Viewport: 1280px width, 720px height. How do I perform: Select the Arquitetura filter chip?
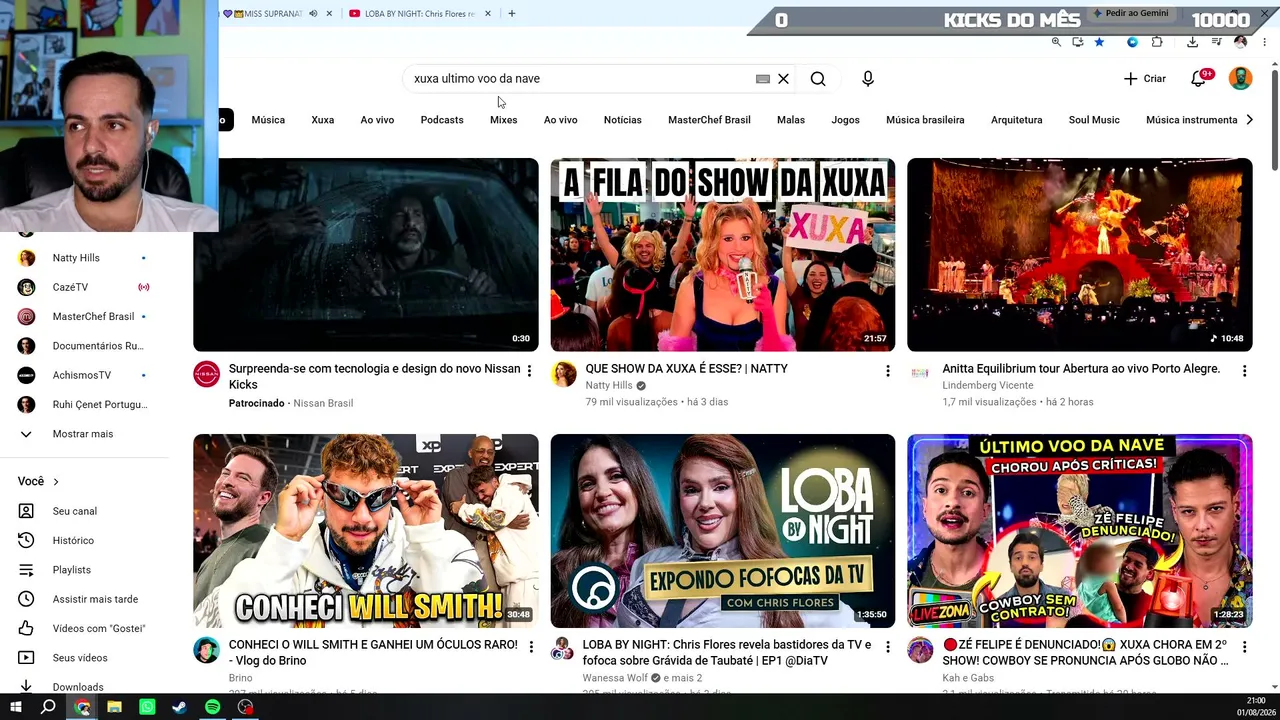pos(1017,120)
